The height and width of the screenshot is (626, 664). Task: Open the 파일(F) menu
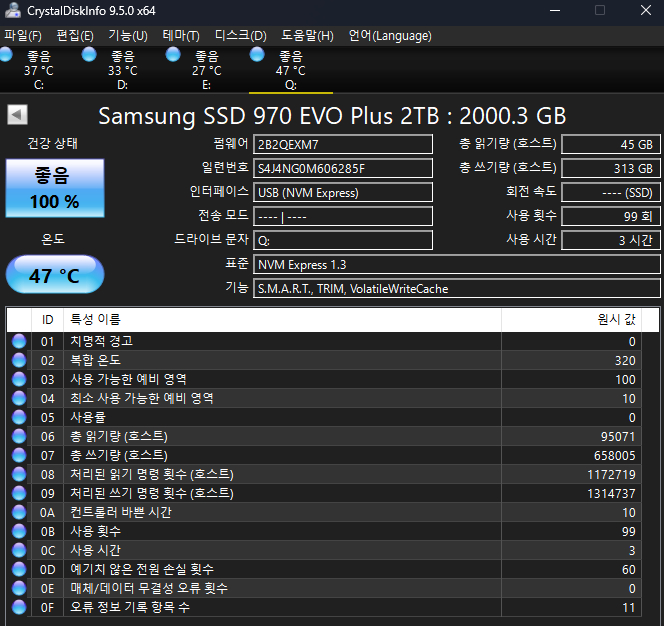(x=23, y=36)
